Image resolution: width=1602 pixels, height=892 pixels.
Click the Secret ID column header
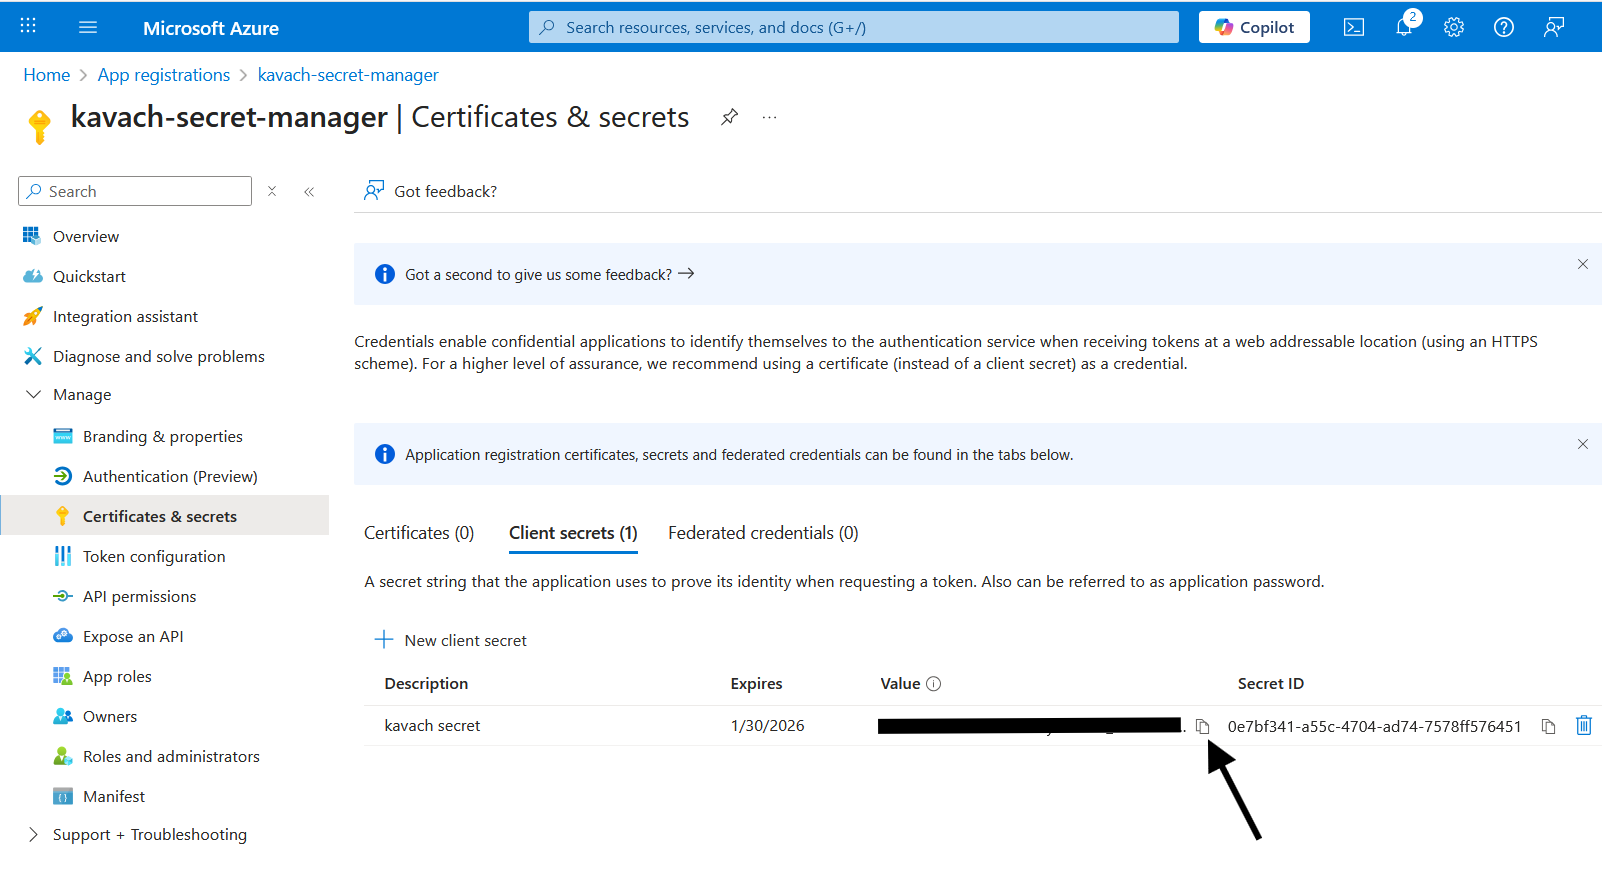tap(1271, 684)
